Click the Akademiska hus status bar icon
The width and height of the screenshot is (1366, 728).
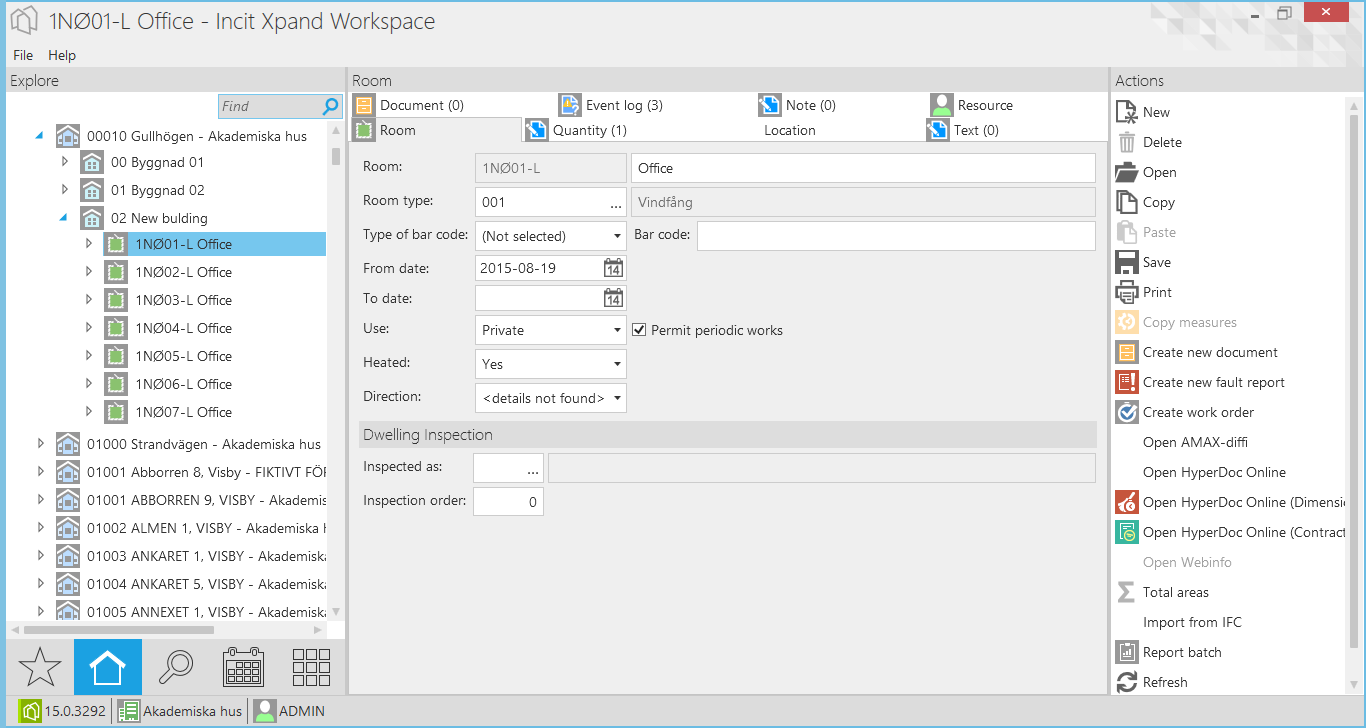coord(128,711)
